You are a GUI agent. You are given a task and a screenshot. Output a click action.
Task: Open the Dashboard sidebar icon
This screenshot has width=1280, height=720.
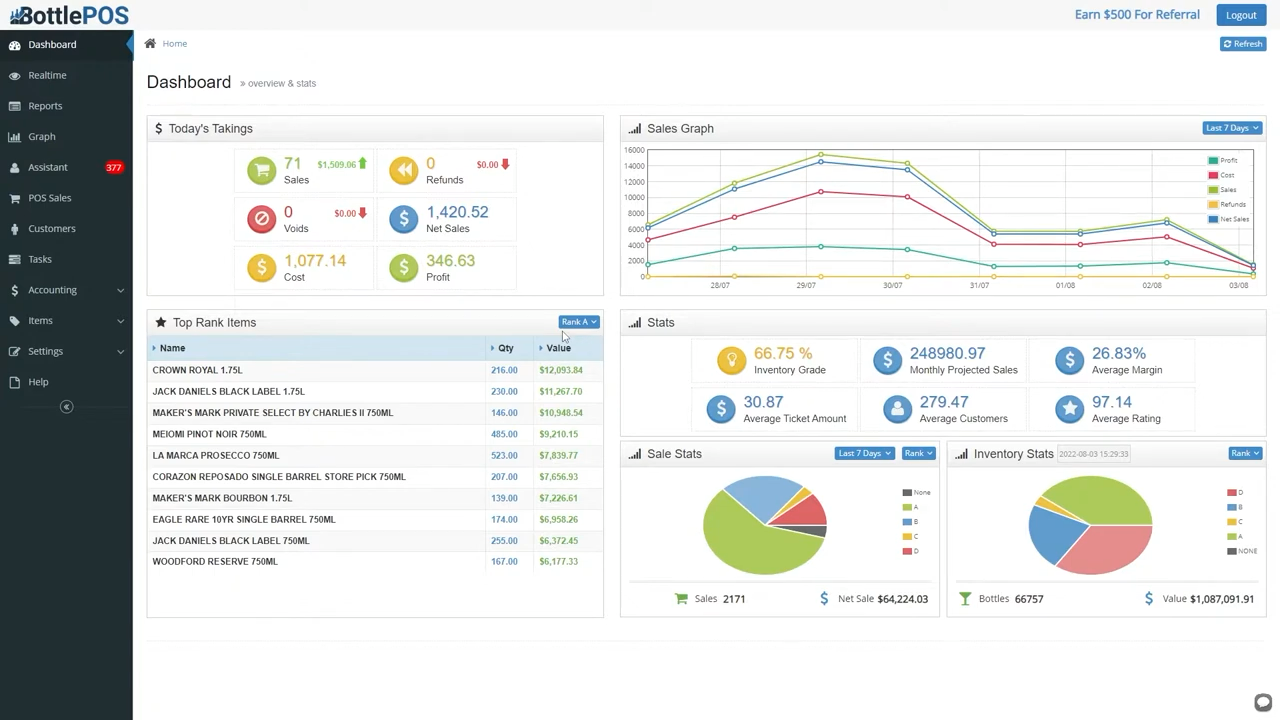[14, 45]
